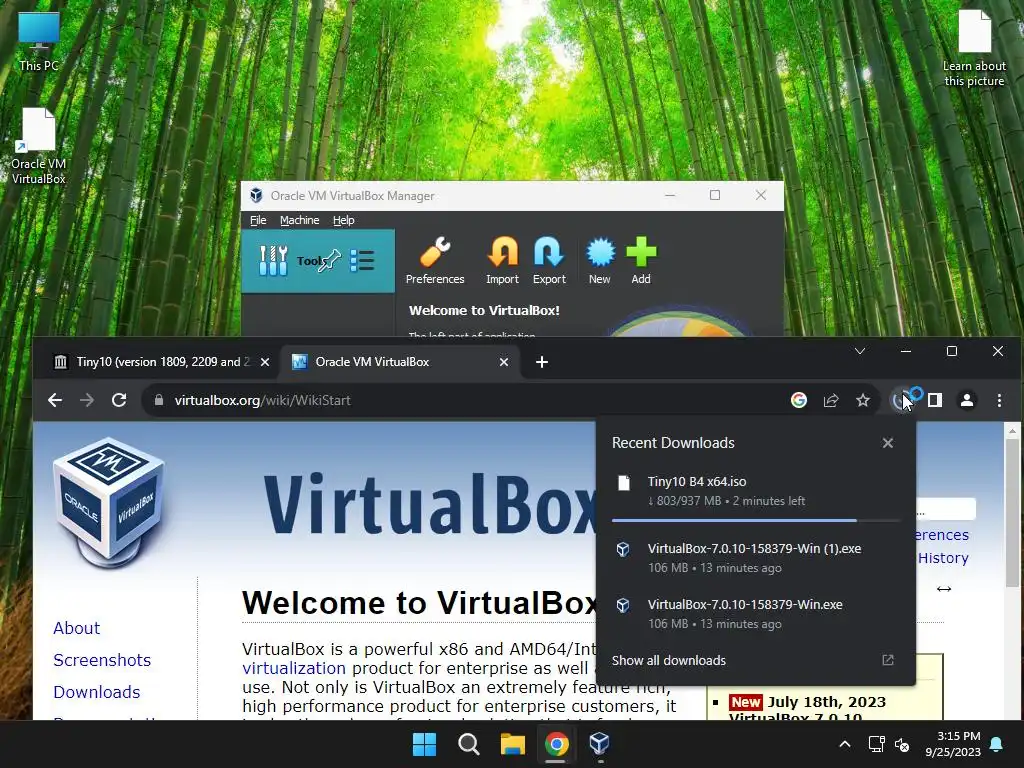
Task: Open the About link on the VirtualBox page
Action: pos(76,628)
